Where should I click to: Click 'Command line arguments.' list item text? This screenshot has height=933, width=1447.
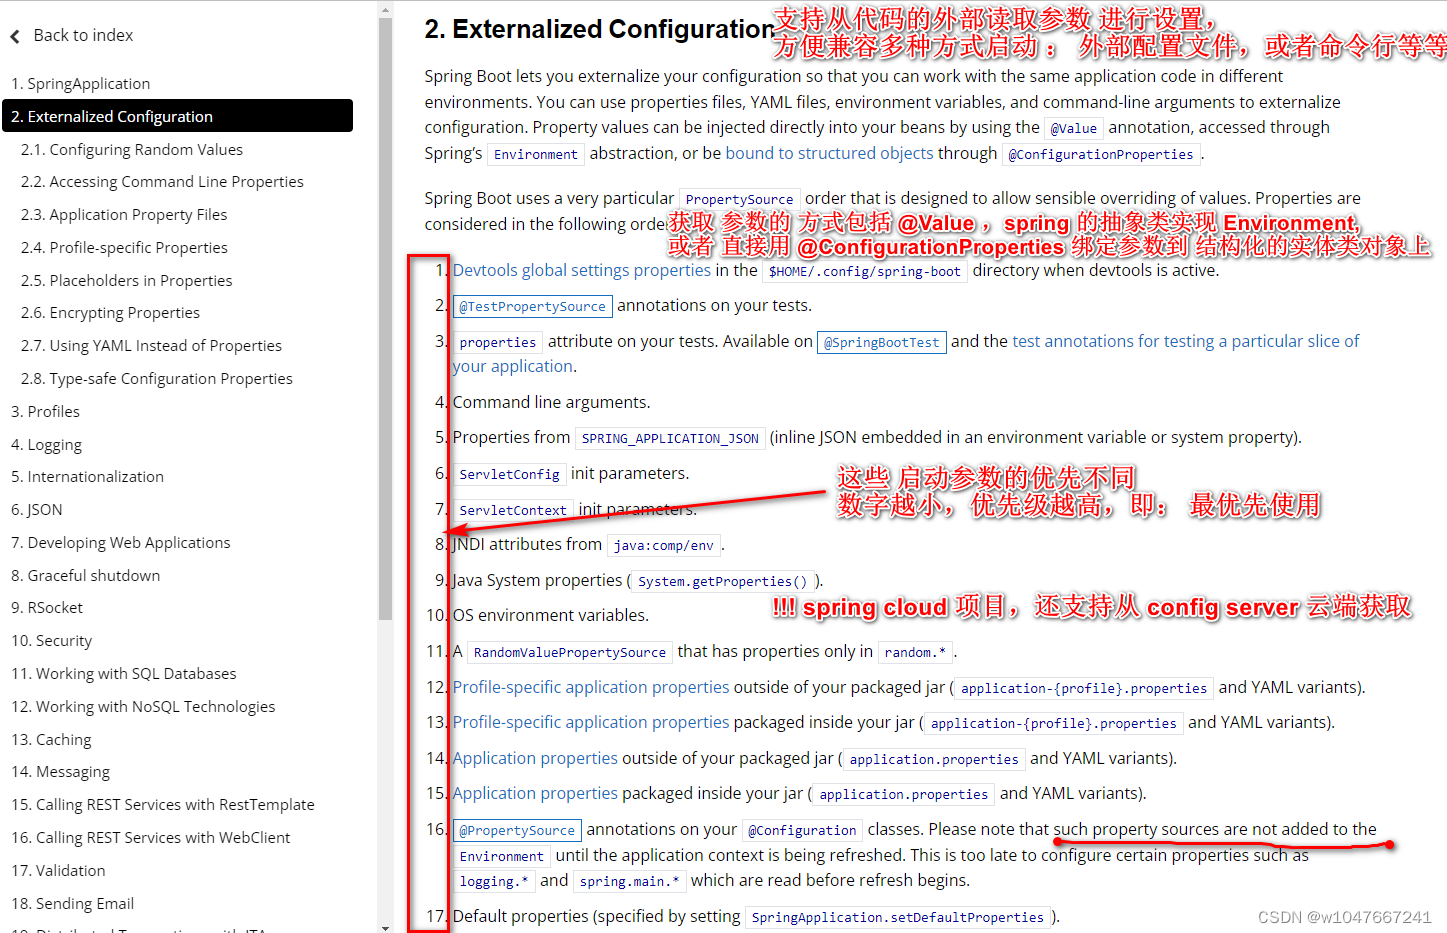(551, 402)
